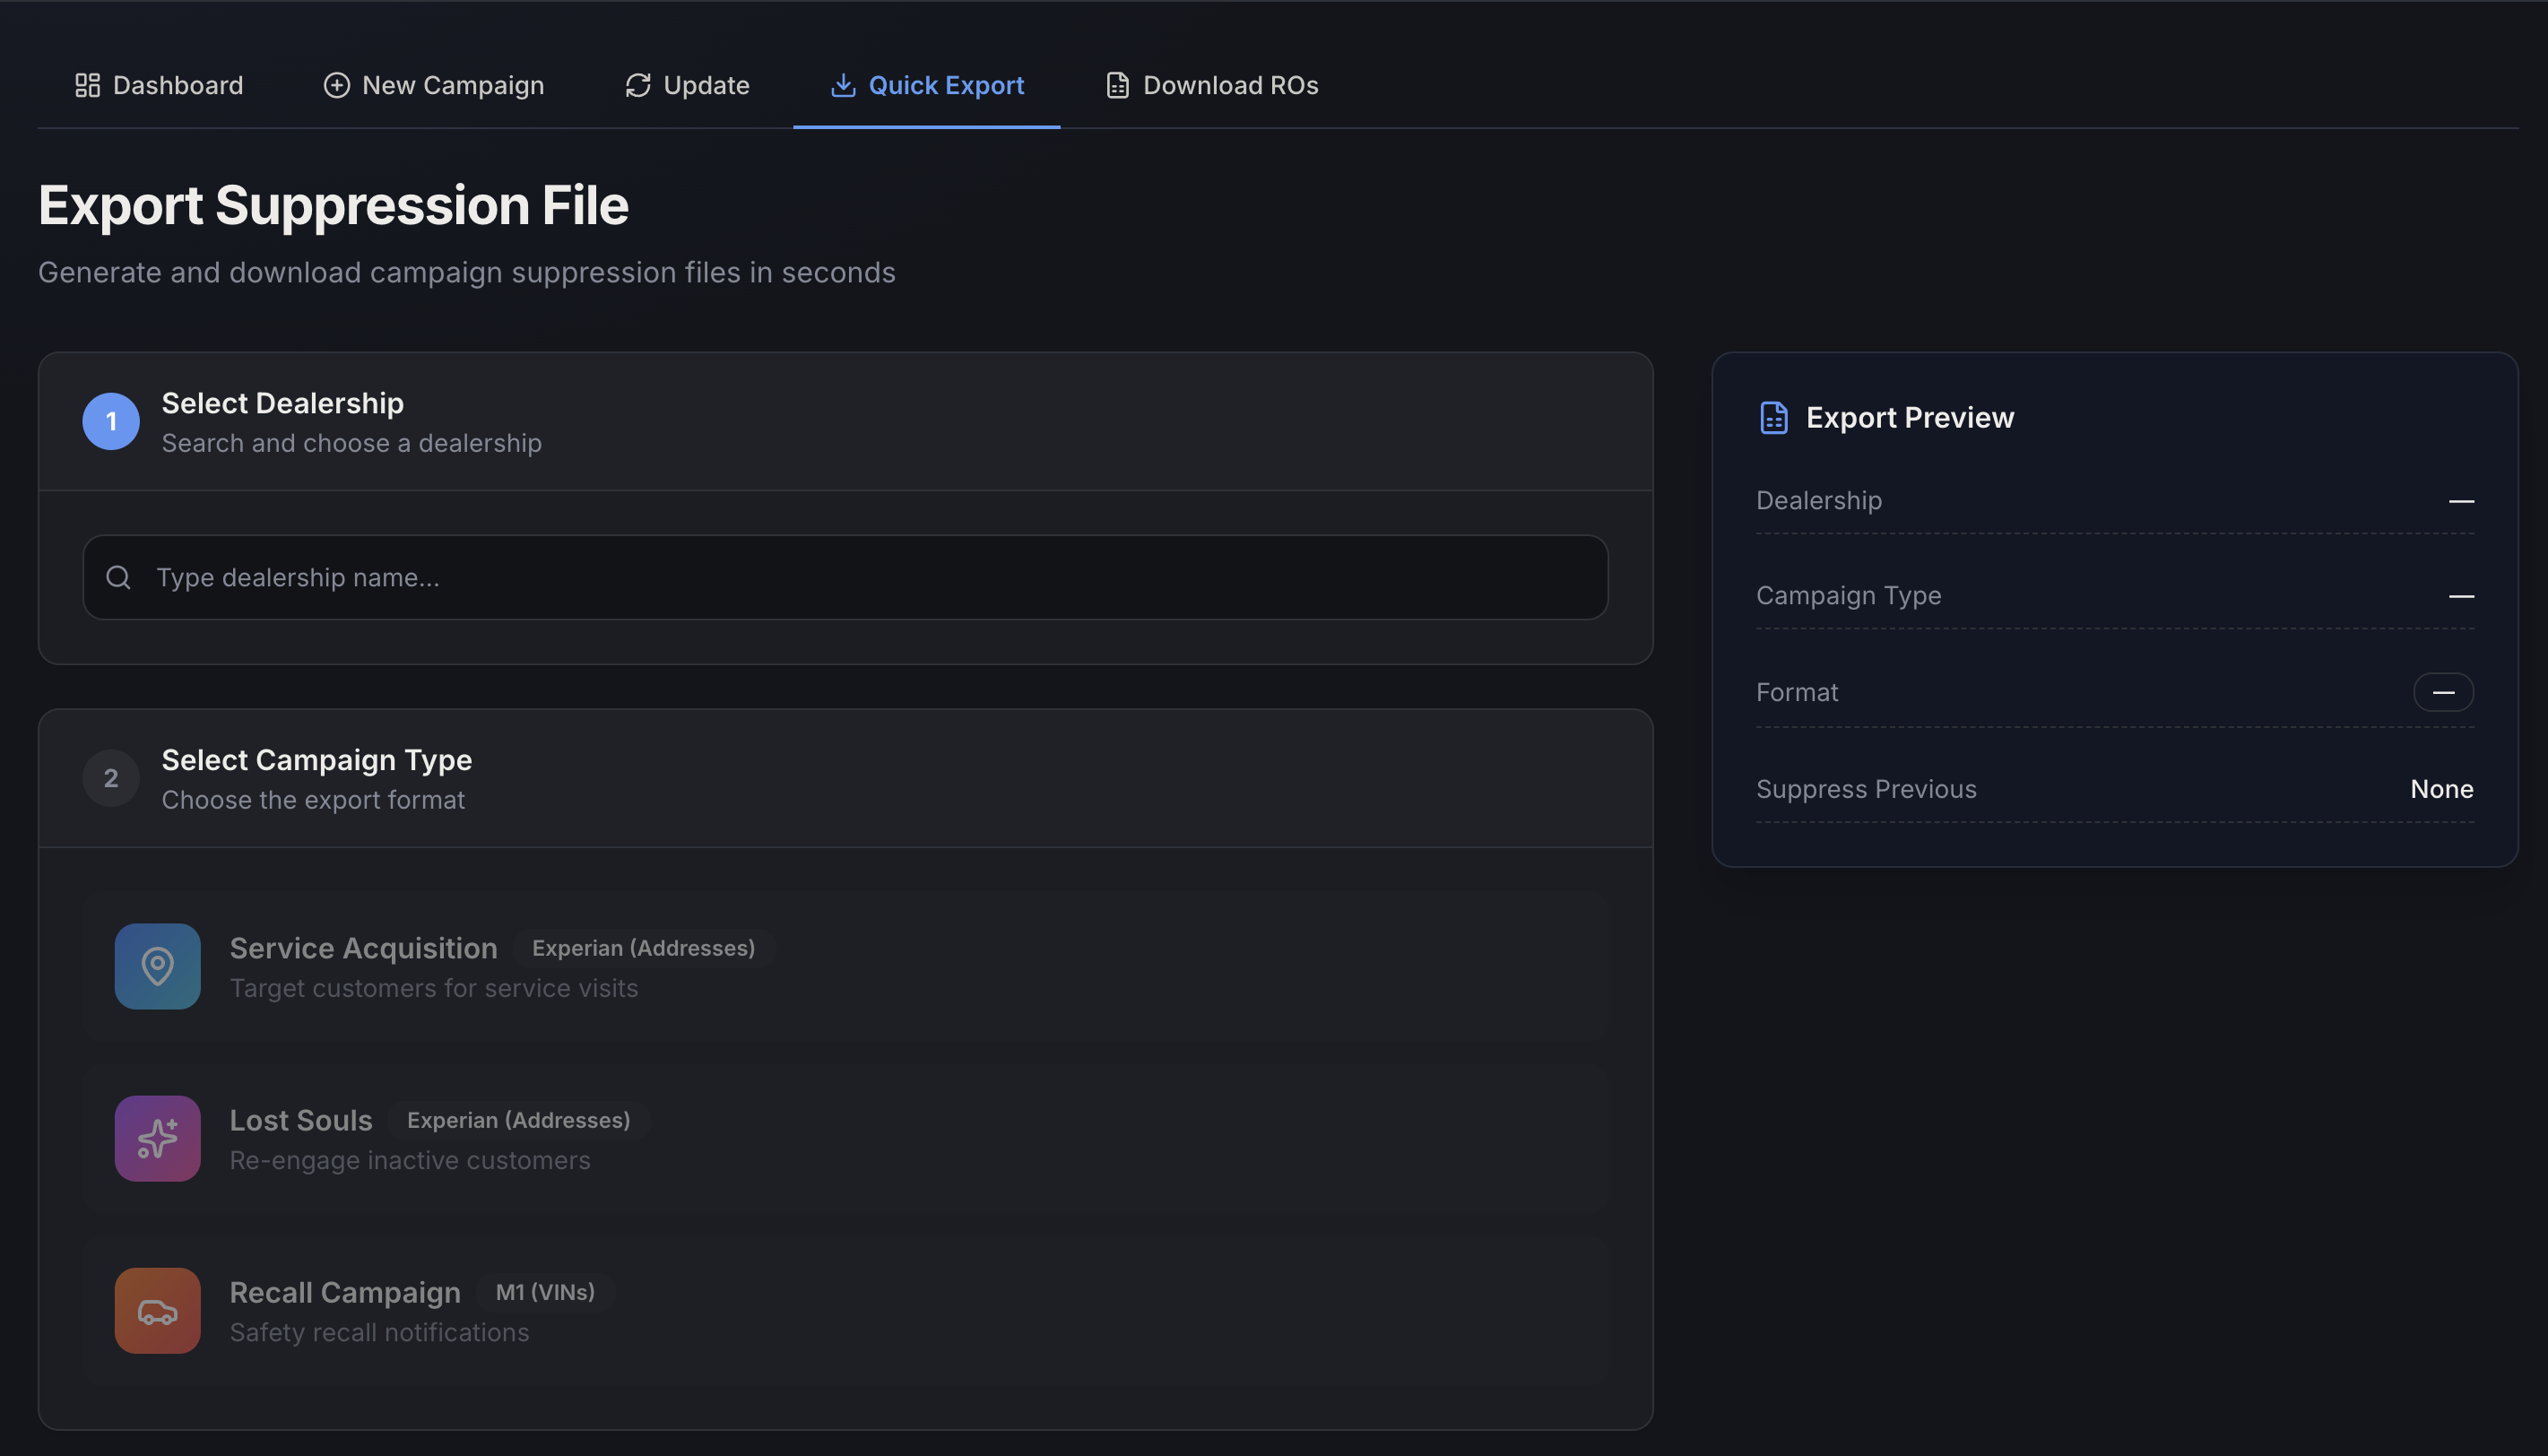Click the Experian (Addresses) badge on Lost Souls
This screenshot has height=1456, width=2548.
[519, 1120]
